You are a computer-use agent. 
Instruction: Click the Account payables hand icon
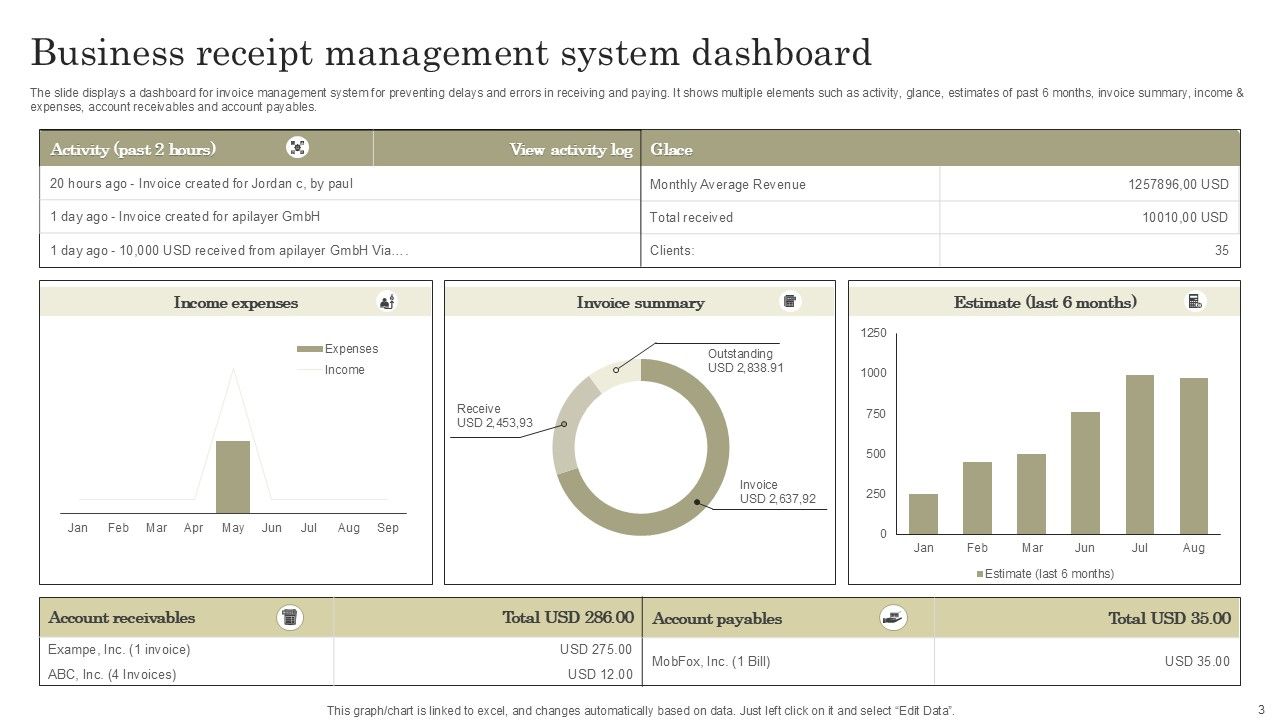(893, 618)
